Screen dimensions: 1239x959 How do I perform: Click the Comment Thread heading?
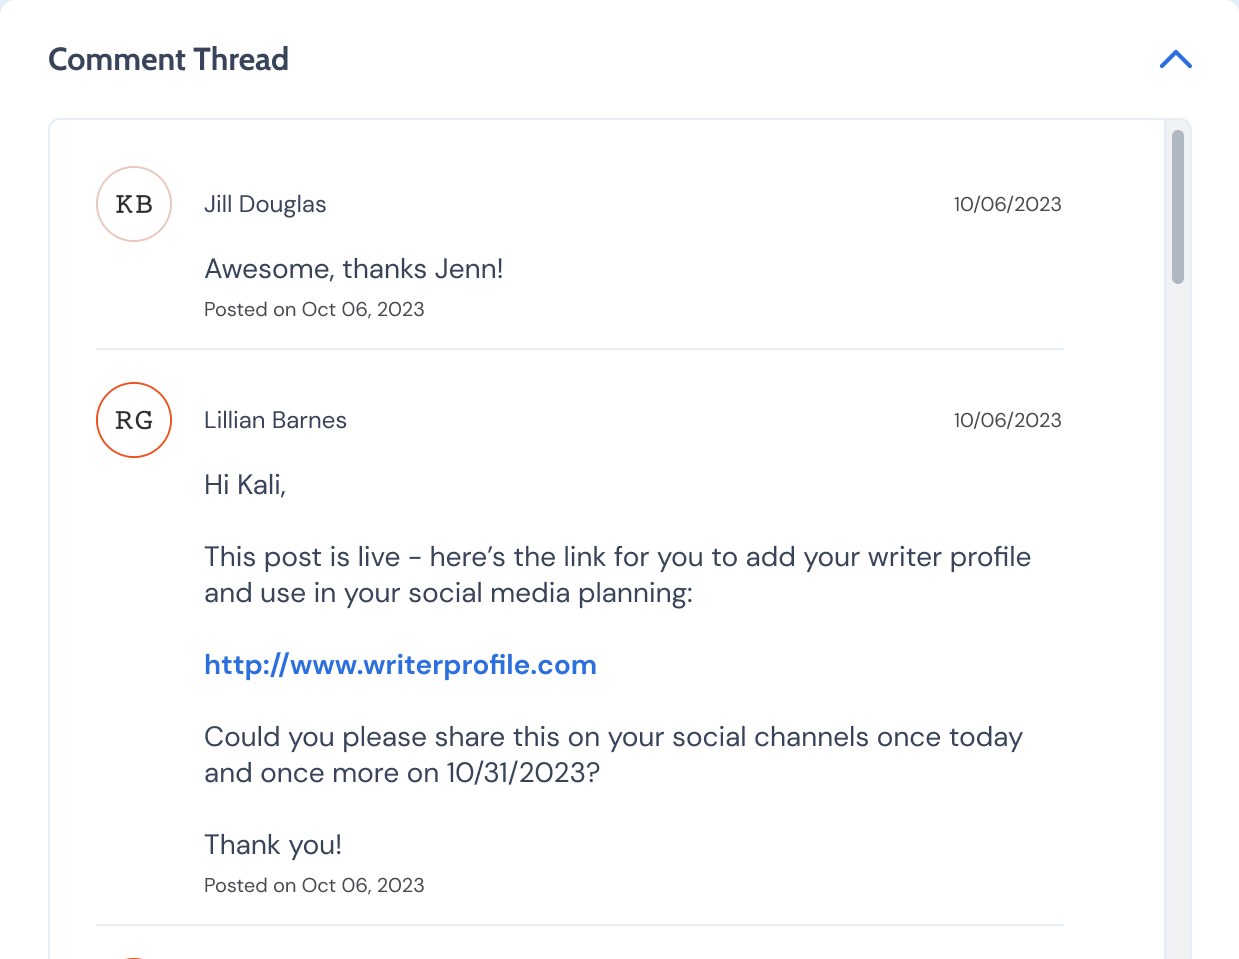(168, 60)
